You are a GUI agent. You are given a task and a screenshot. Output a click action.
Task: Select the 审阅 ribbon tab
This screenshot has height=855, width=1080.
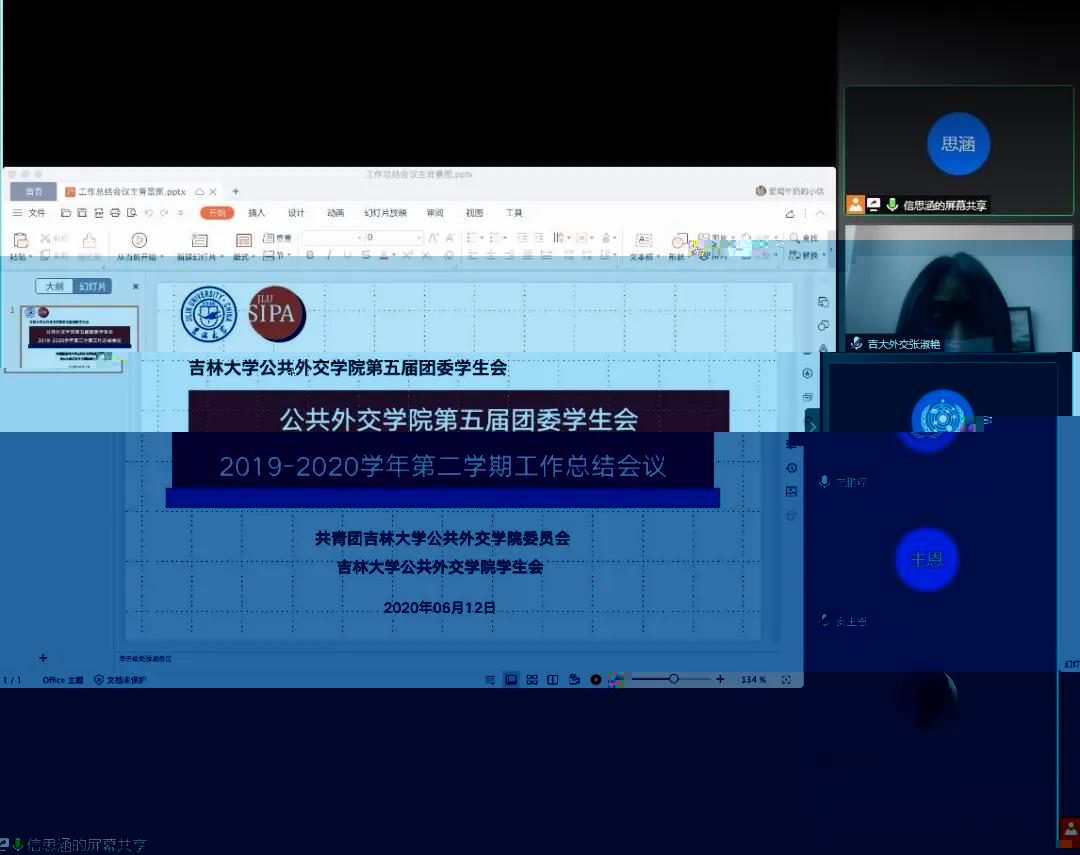[435, 213]
